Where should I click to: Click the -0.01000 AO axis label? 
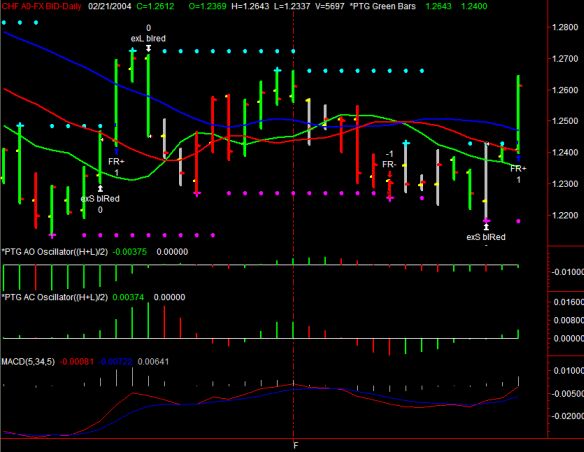click(x=567, y=272)
